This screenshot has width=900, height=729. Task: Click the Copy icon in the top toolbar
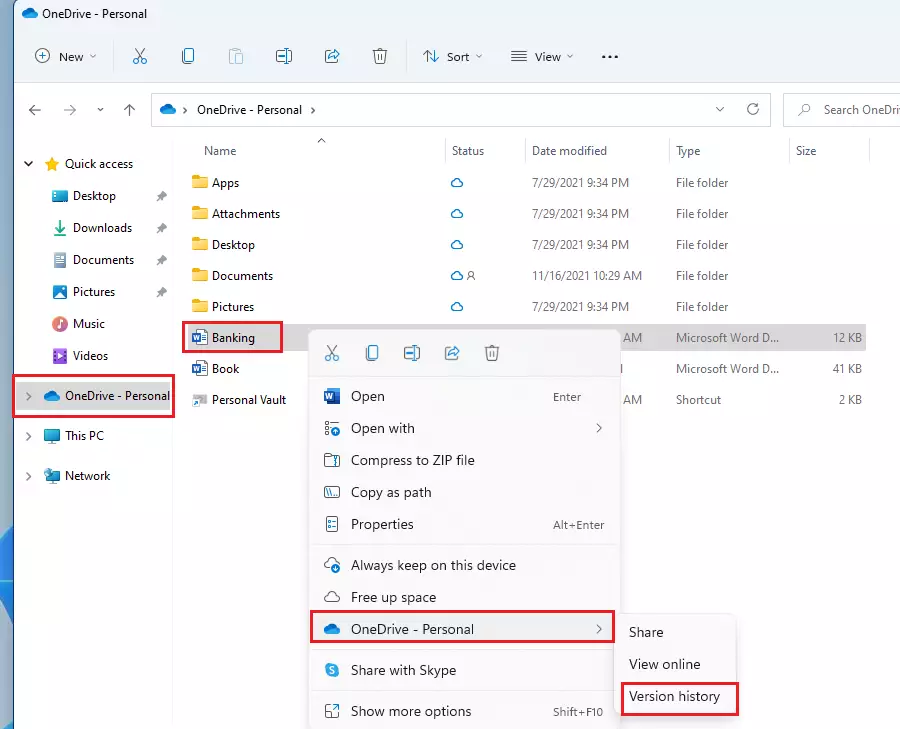point(188,56)
